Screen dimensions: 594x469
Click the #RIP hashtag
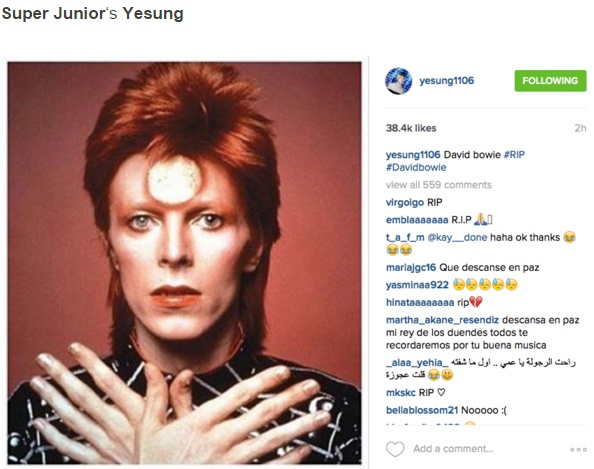(514, 155)
